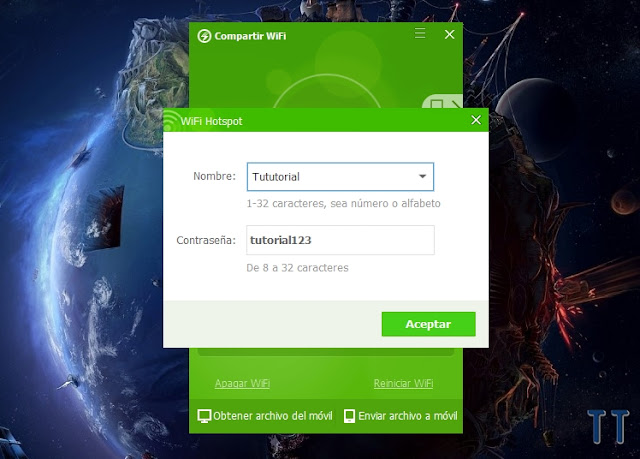
Task: Click the WiFi Hotspot dialog title
Action: click(x=211, y=121)
